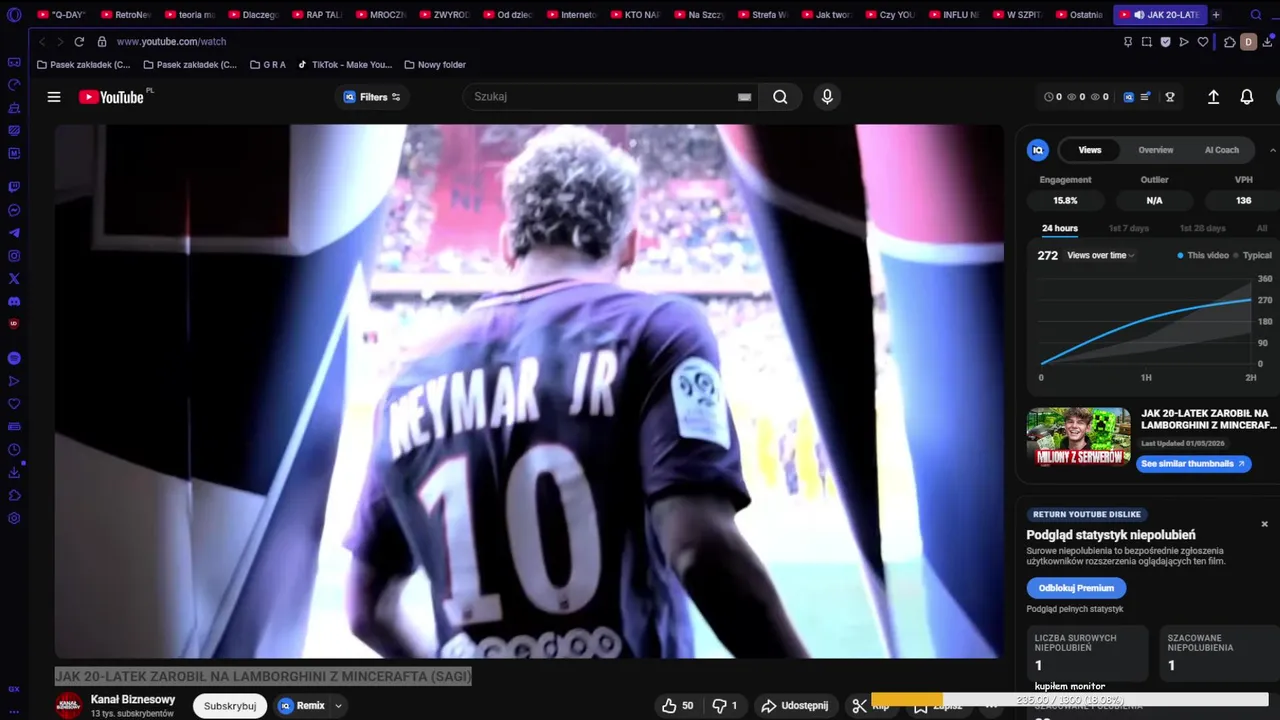The width and height of the screenshot is (1280, 720).
Task: Click the upload arrow icon in header
Action: (1213, 97)
